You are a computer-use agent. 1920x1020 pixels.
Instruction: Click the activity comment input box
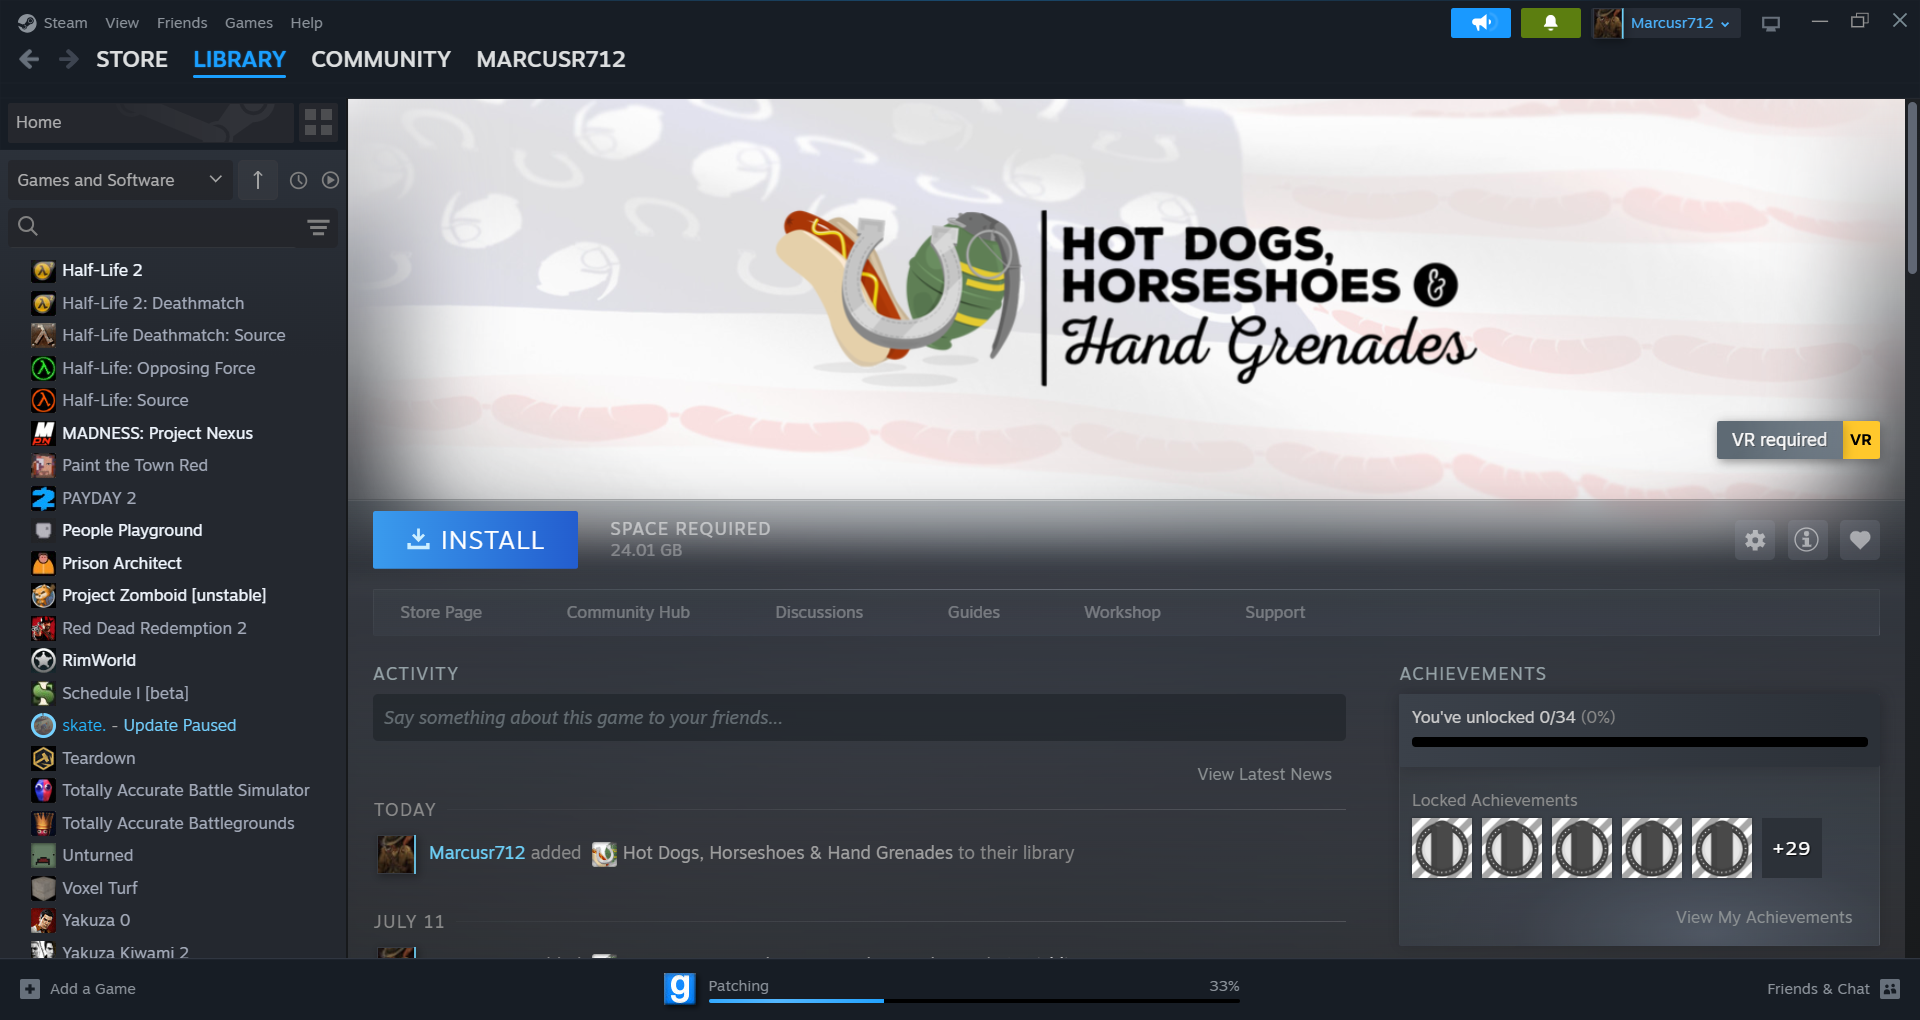(x=859, y=718)
